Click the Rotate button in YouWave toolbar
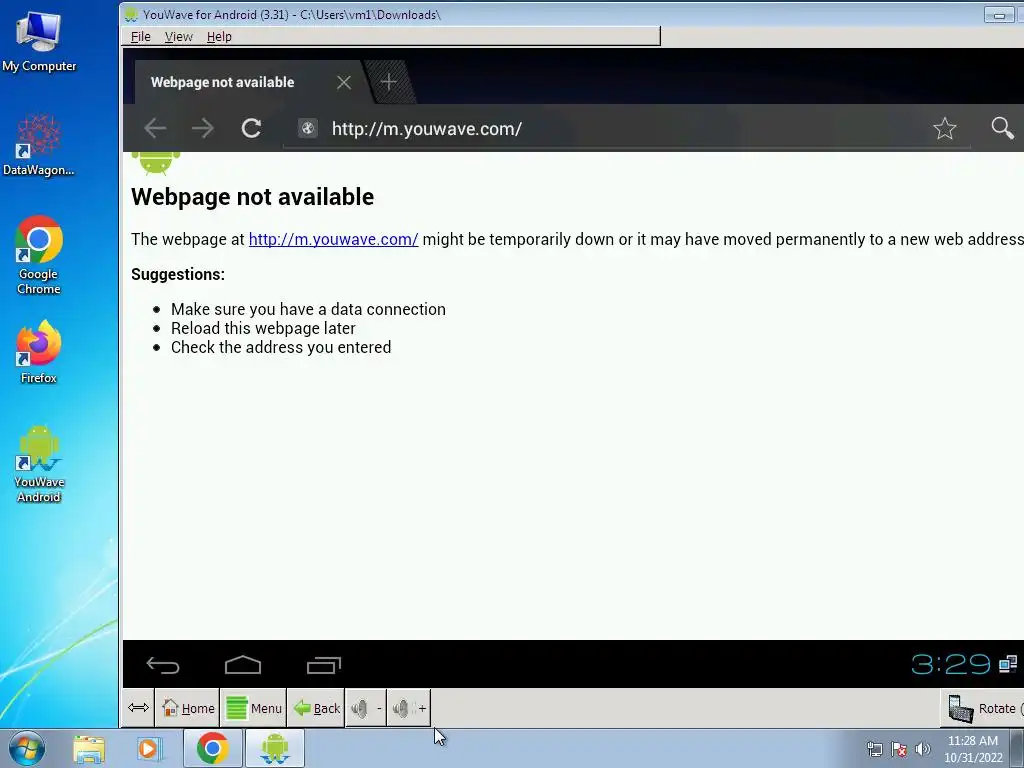 (983, 709)
